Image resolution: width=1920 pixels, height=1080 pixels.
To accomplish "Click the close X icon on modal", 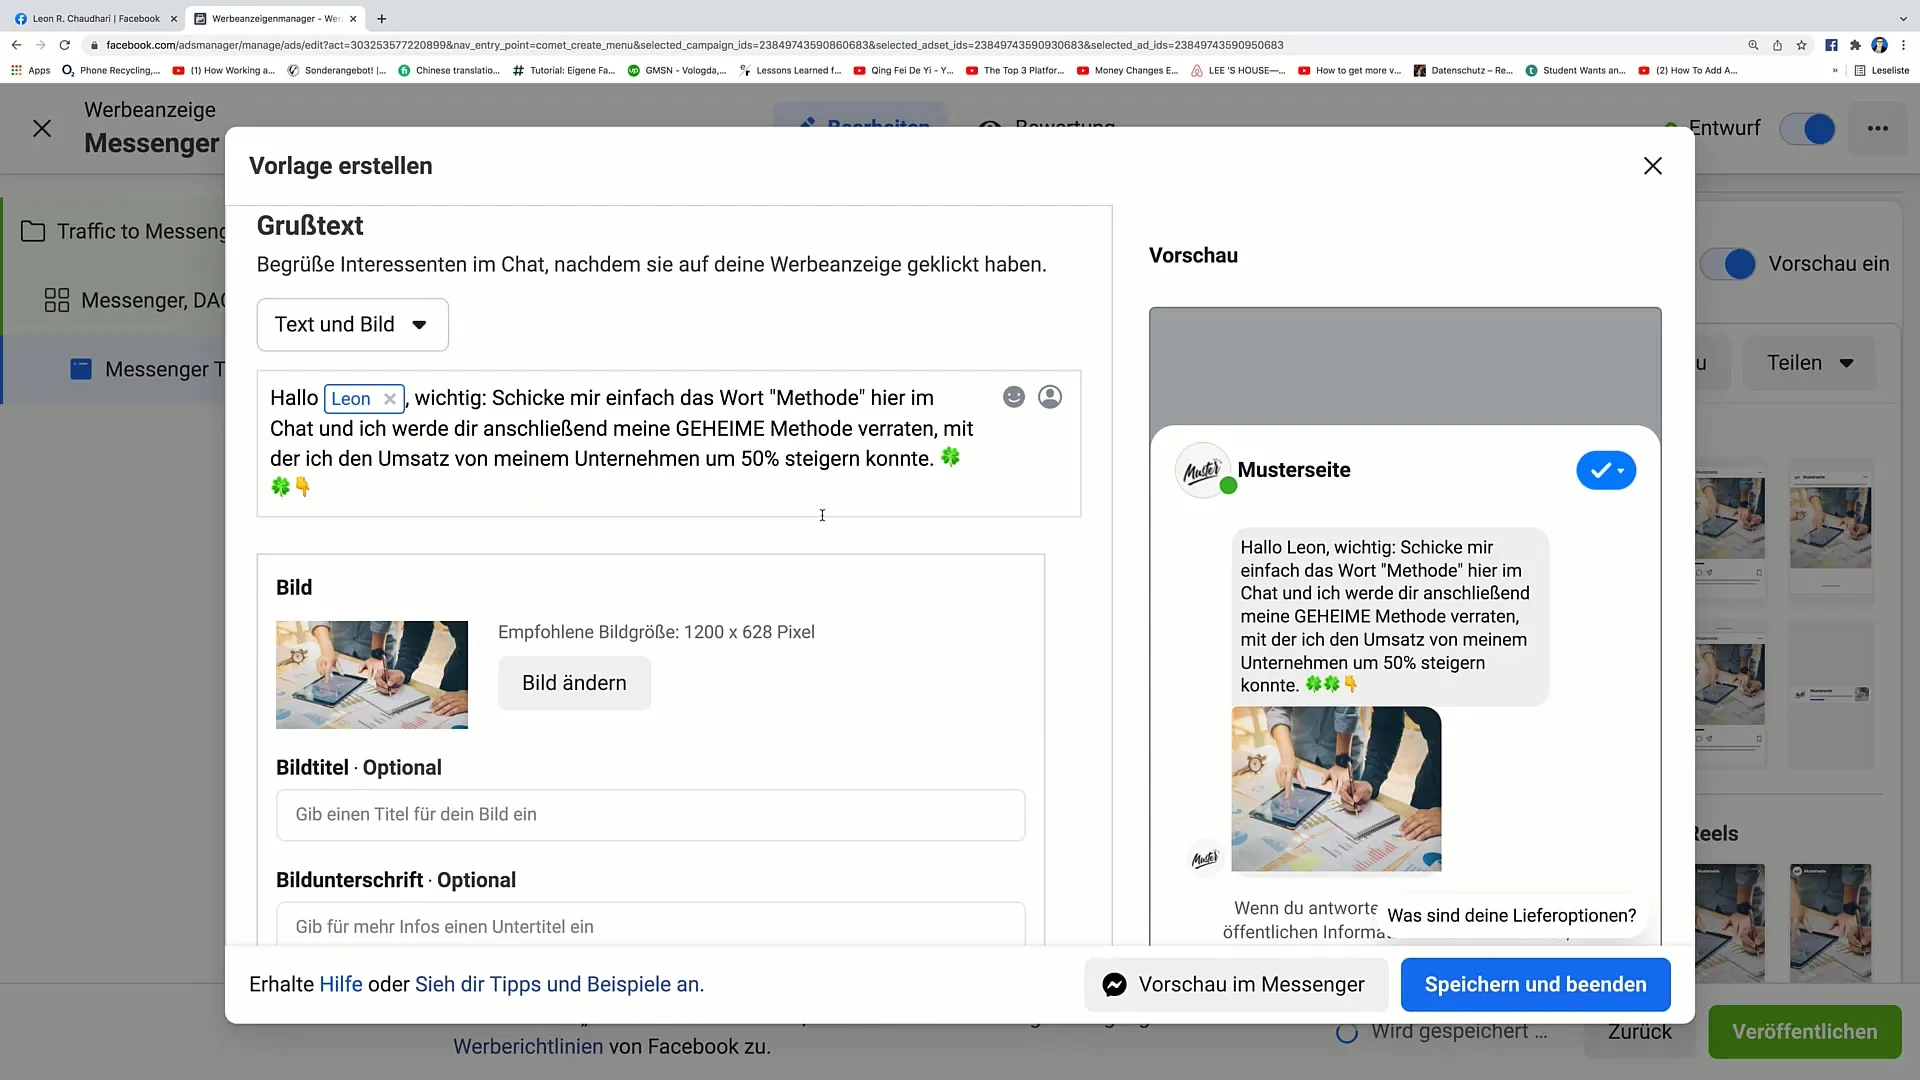I will pyautogui.click(x=1652, y=165).
